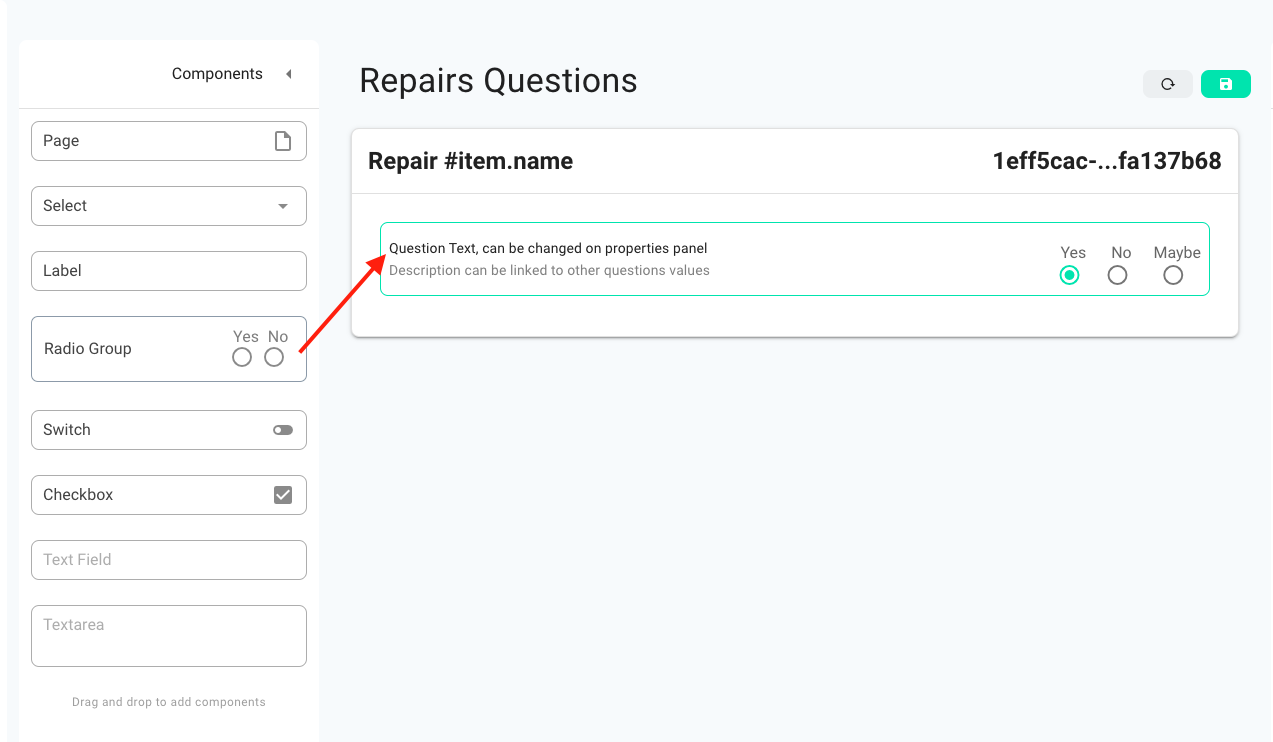Click Radio Group's Yes circle in sidebar

coord(242,357)
